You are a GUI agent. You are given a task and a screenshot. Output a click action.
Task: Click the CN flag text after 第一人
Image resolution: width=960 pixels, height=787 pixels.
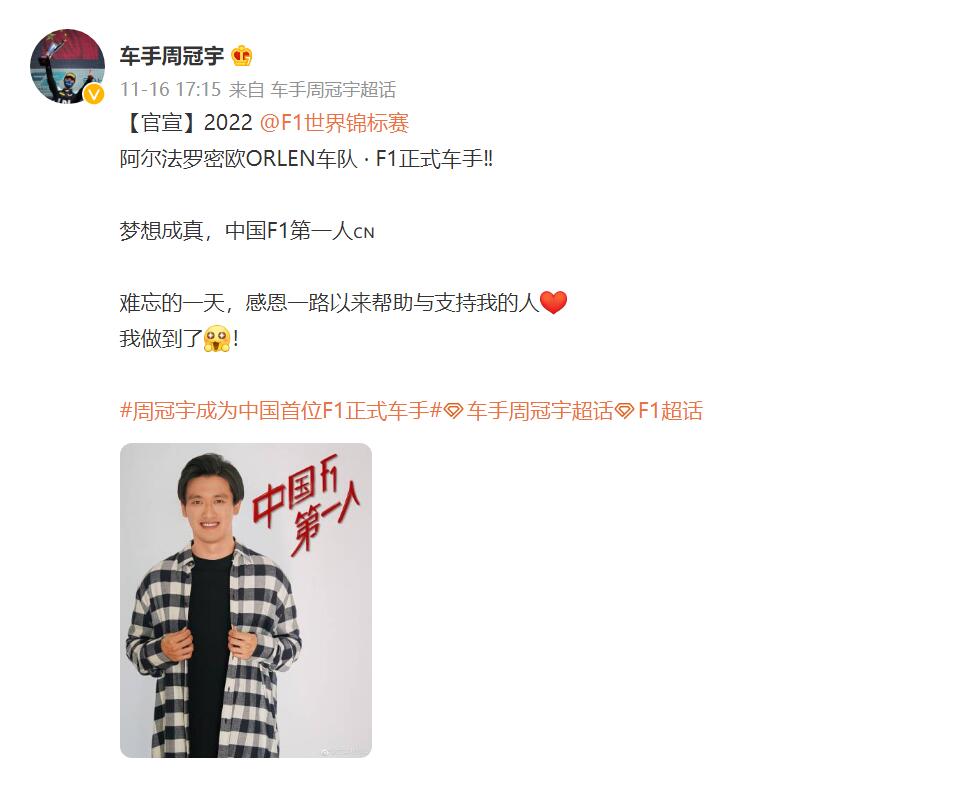tap(364, 233)
